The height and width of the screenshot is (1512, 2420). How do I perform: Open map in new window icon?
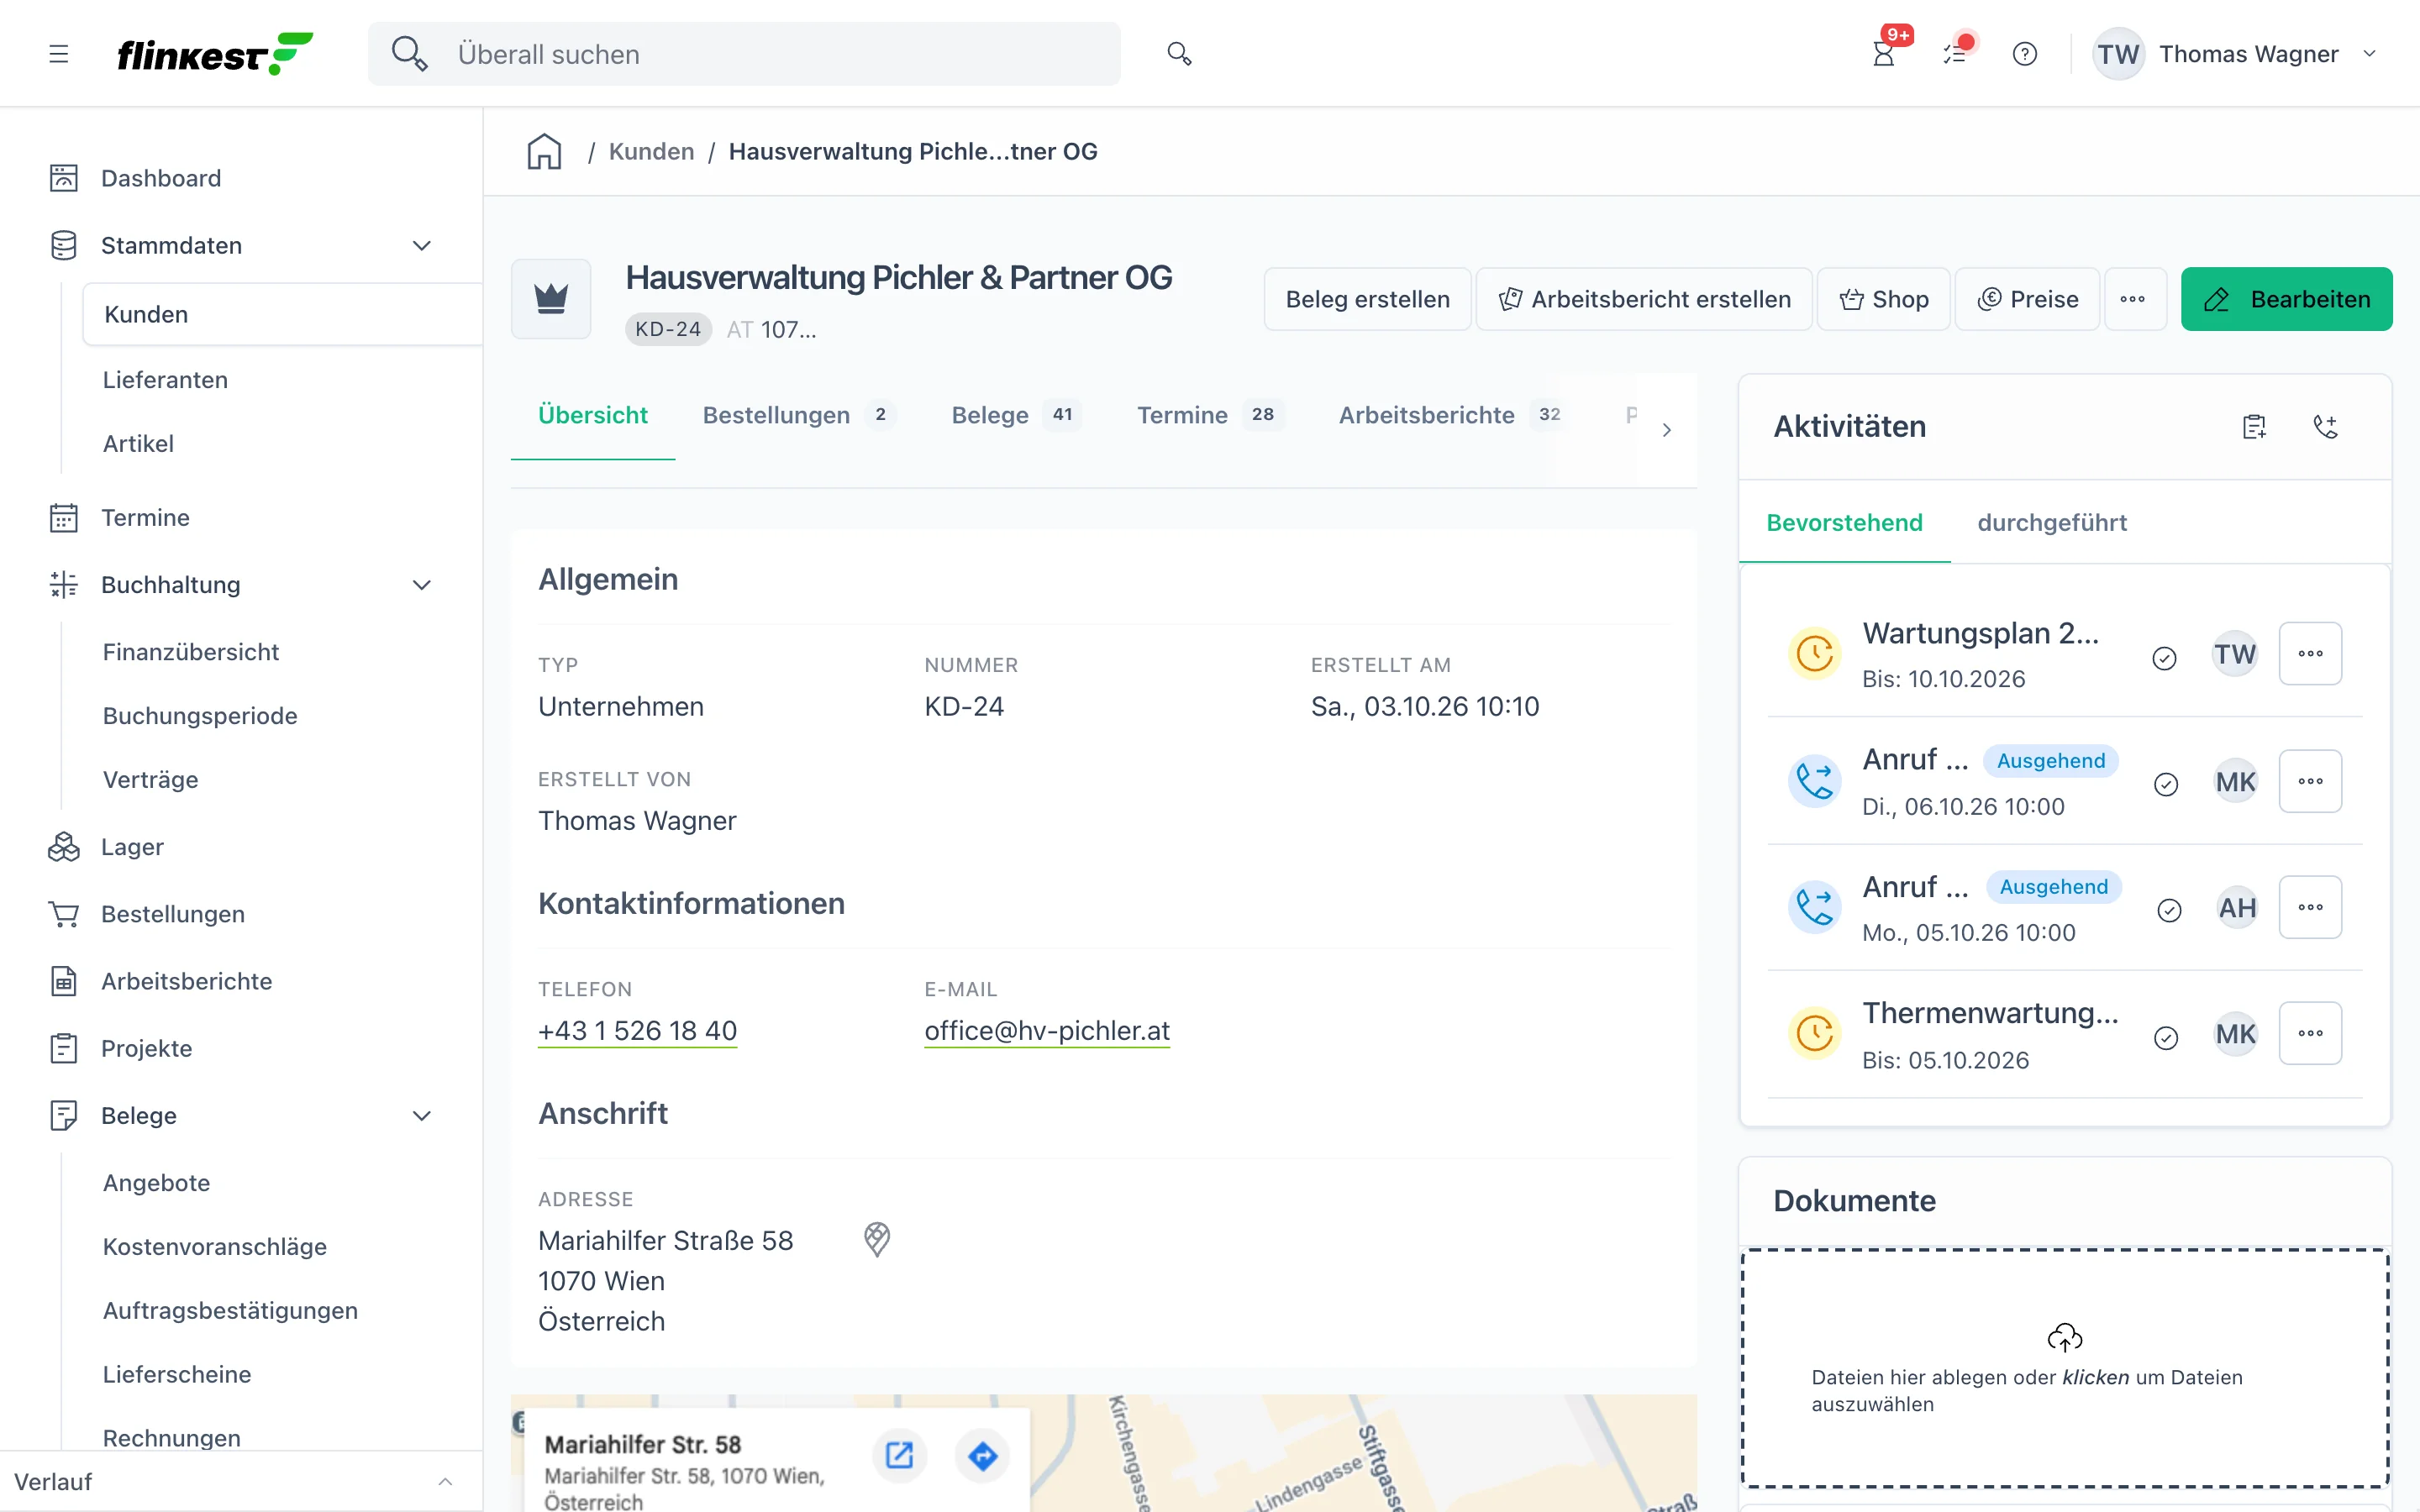[x=899, y=1456]
